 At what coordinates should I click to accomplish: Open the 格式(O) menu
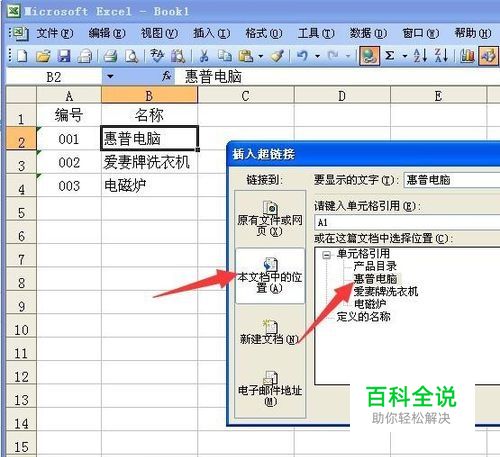264,33
